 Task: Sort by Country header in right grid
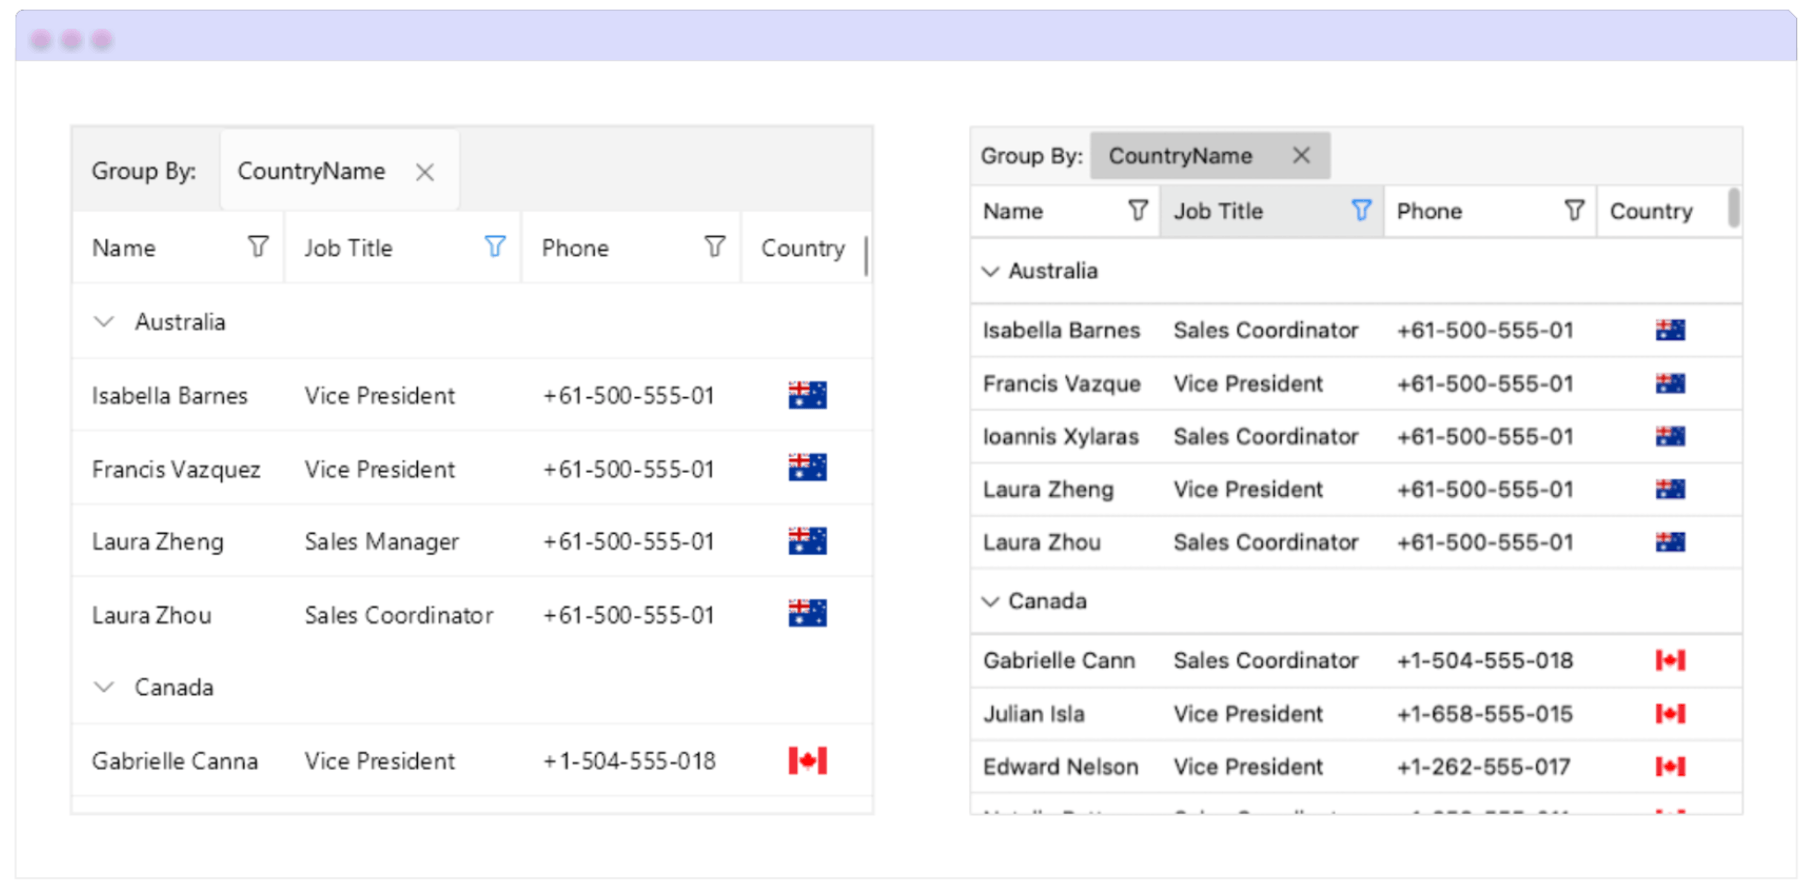pos(1651,211)
